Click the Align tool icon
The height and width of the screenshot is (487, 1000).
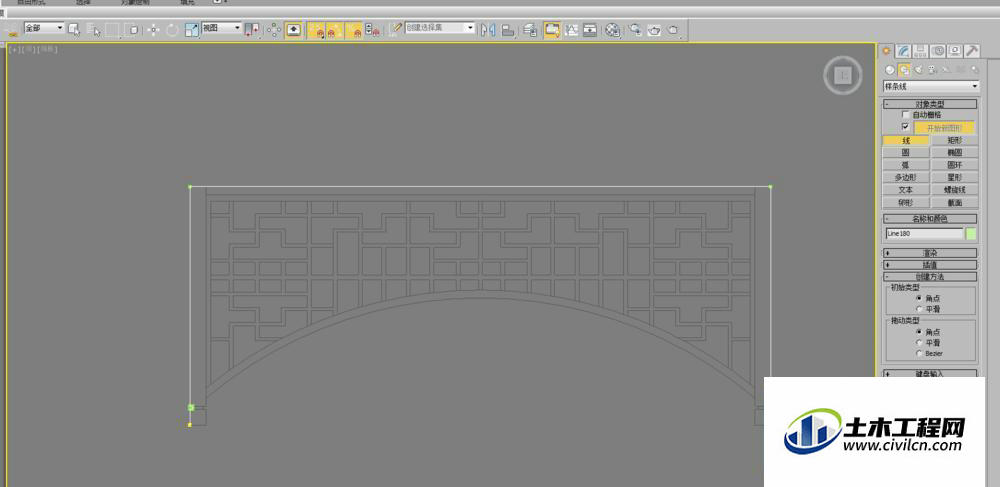508,29
